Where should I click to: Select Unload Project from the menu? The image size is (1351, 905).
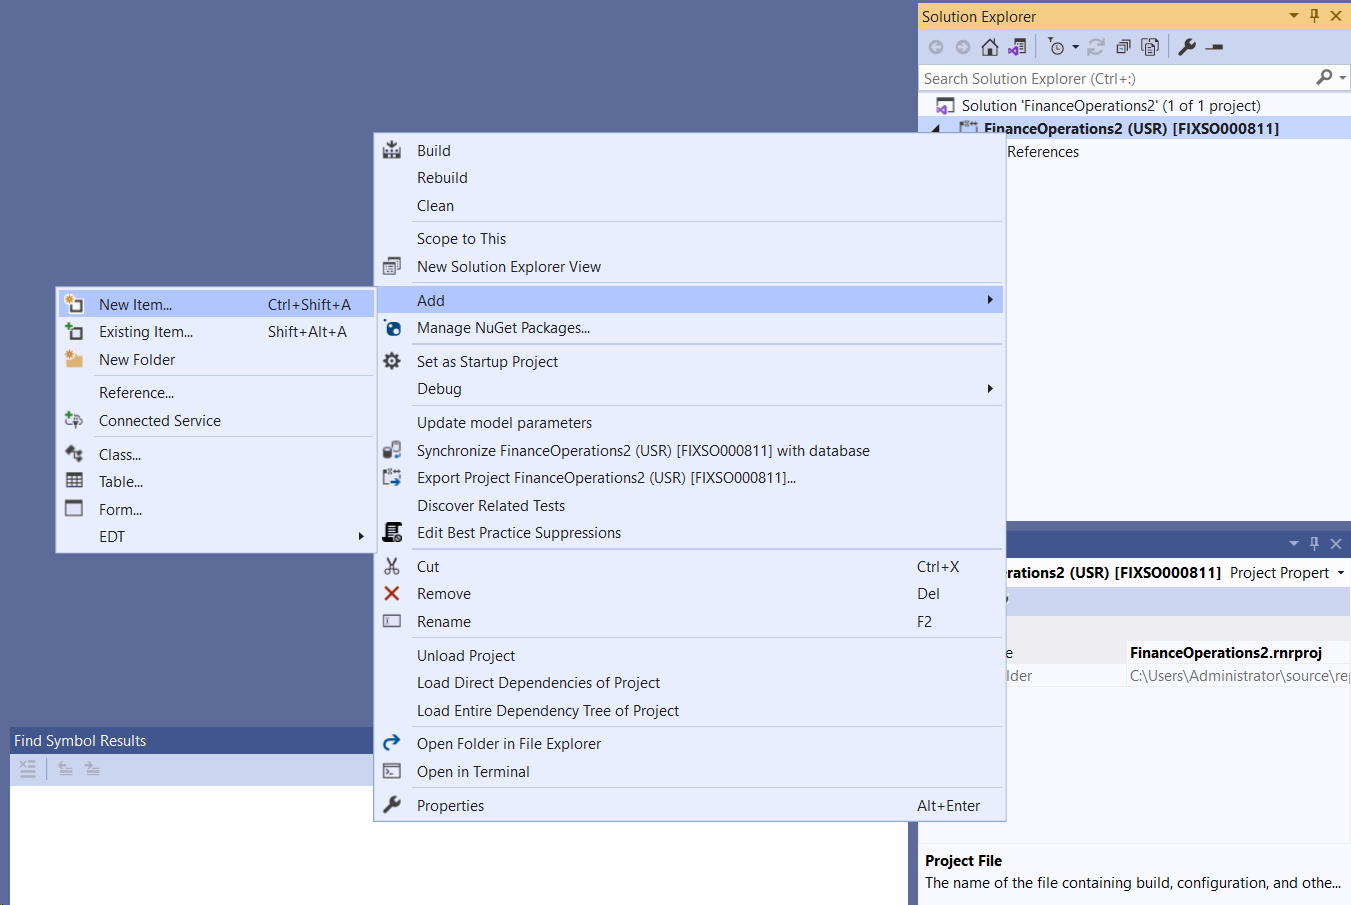[x=466, y=656]
